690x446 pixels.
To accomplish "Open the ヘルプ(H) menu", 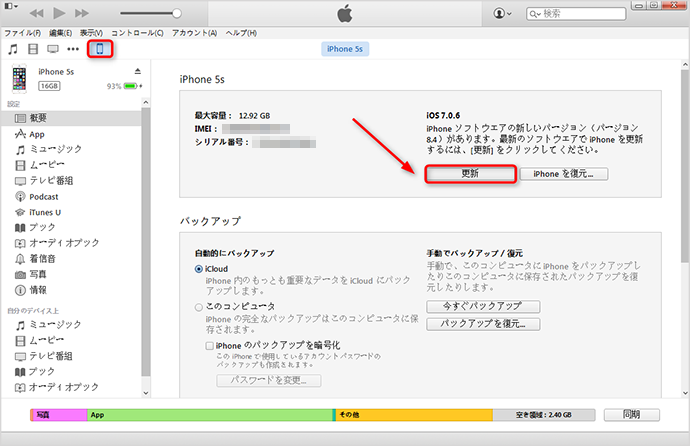I will [x=241, y=33].
